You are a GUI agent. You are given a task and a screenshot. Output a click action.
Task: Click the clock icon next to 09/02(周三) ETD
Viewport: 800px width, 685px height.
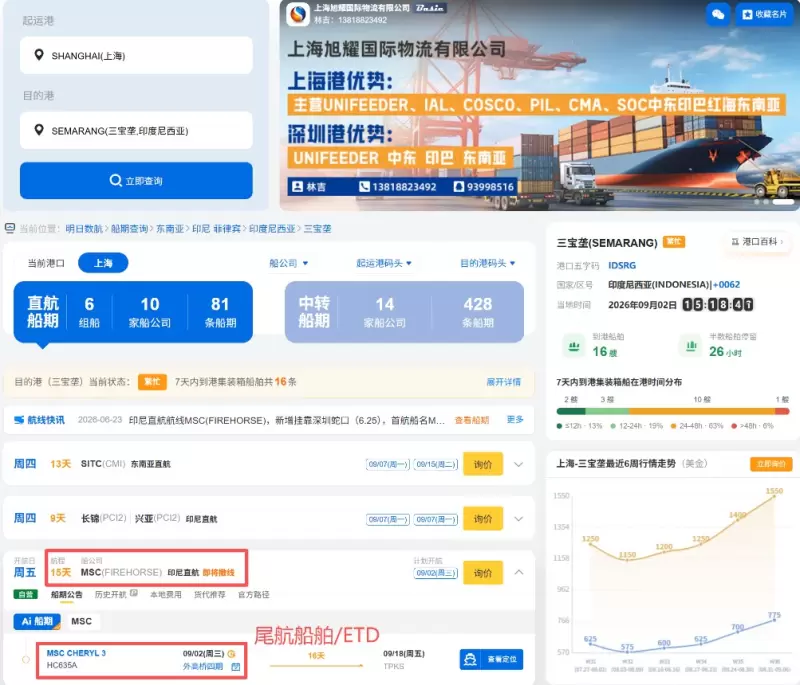(x=232, y=653)
